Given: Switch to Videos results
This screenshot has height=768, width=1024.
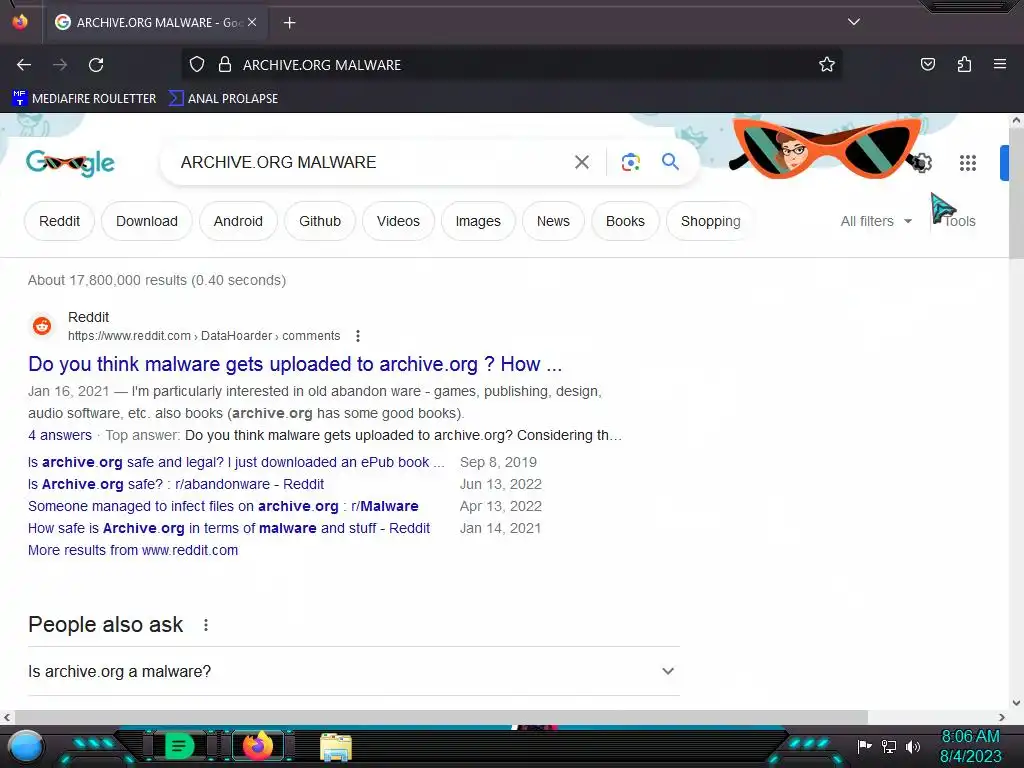Looking at the screenshot, I should click(398, 221).
